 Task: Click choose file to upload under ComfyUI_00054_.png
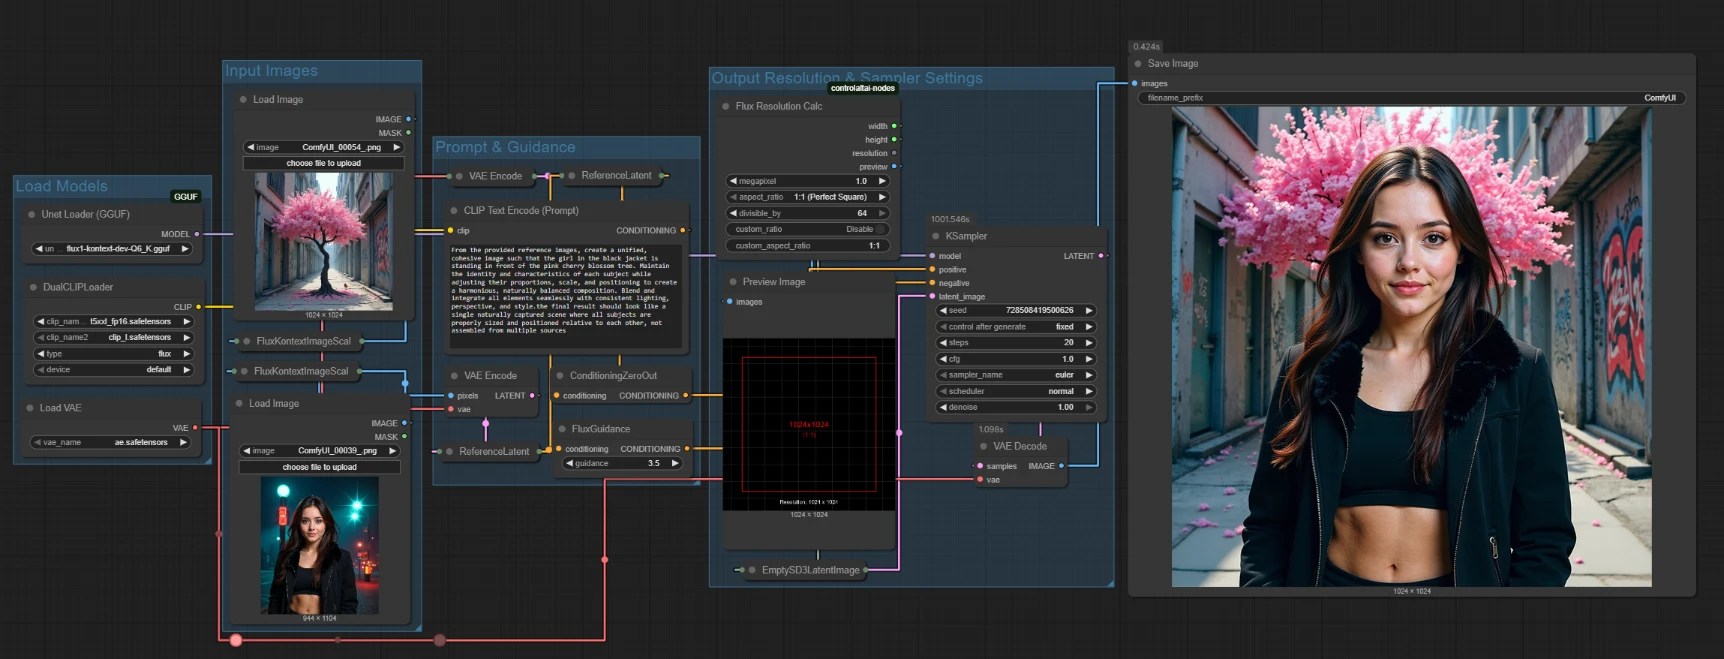point(323,163)
